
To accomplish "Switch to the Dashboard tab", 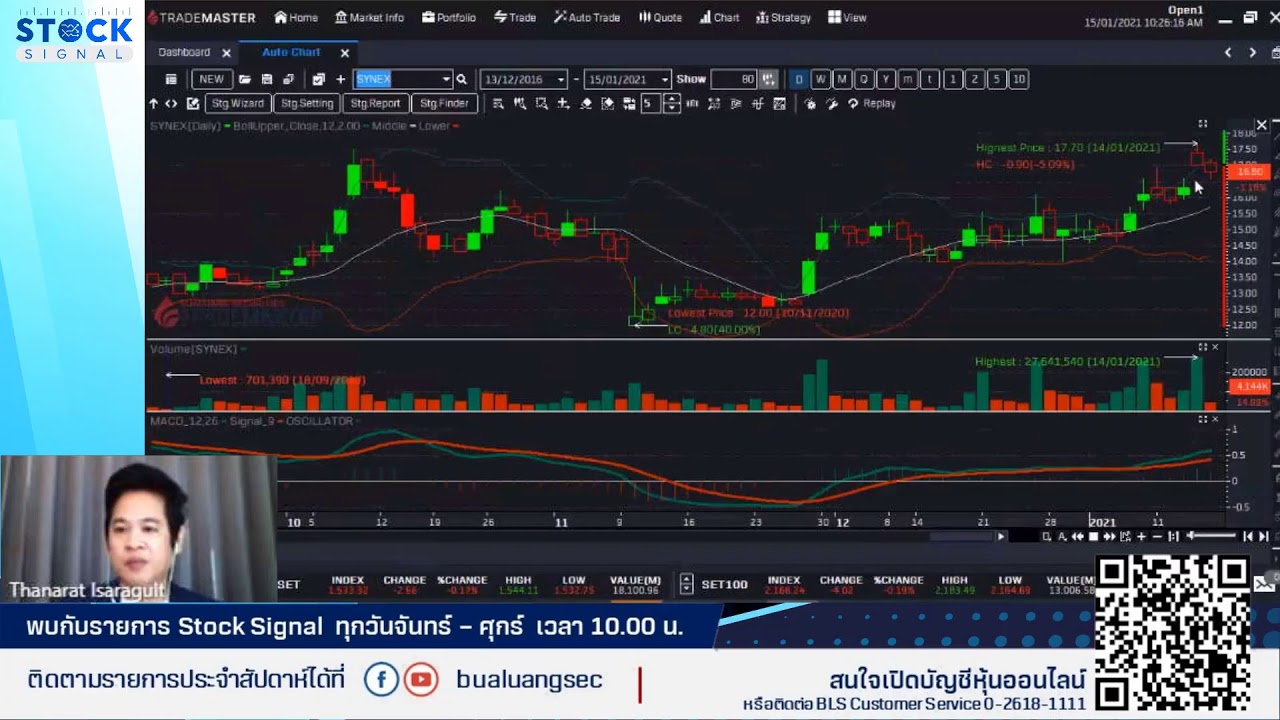I will pos(184,52).
